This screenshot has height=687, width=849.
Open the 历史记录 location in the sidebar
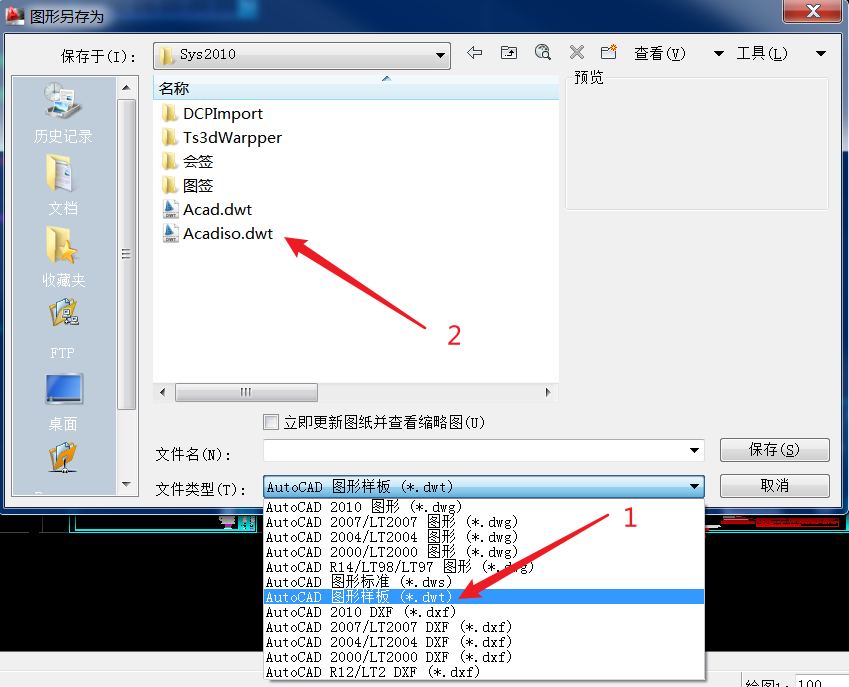pyautogui.click(x=63, y=112)
